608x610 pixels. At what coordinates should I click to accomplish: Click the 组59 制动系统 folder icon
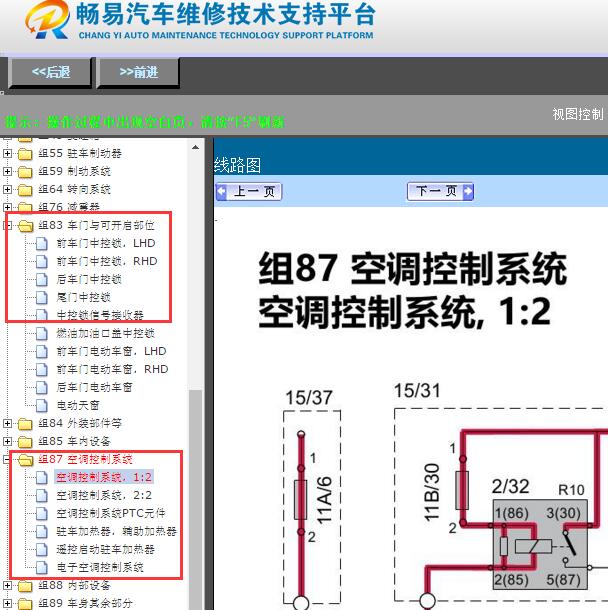pyautogui.click(x=25, y=172)
